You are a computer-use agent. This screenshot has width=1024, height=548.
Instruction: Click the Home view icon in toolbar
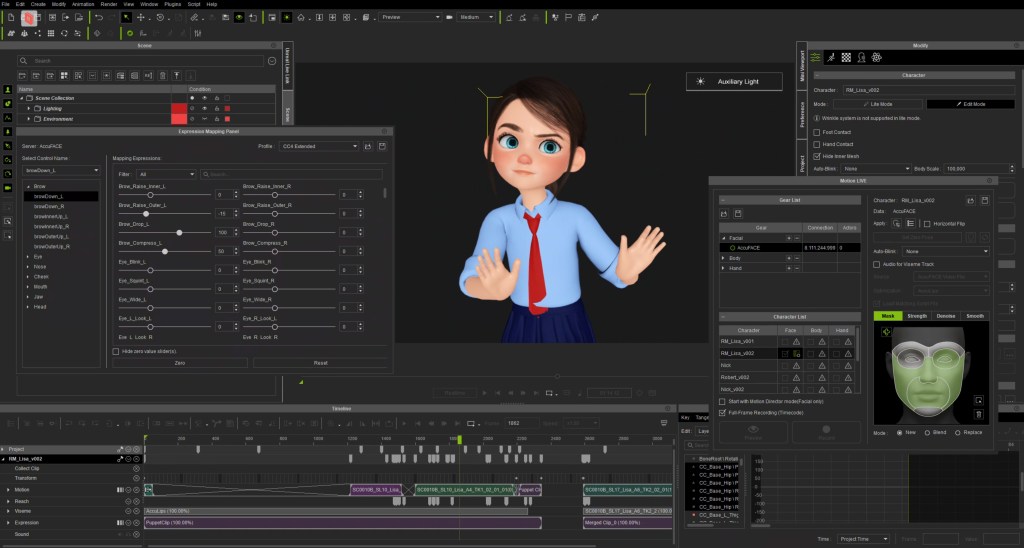(x=301, y=17)
